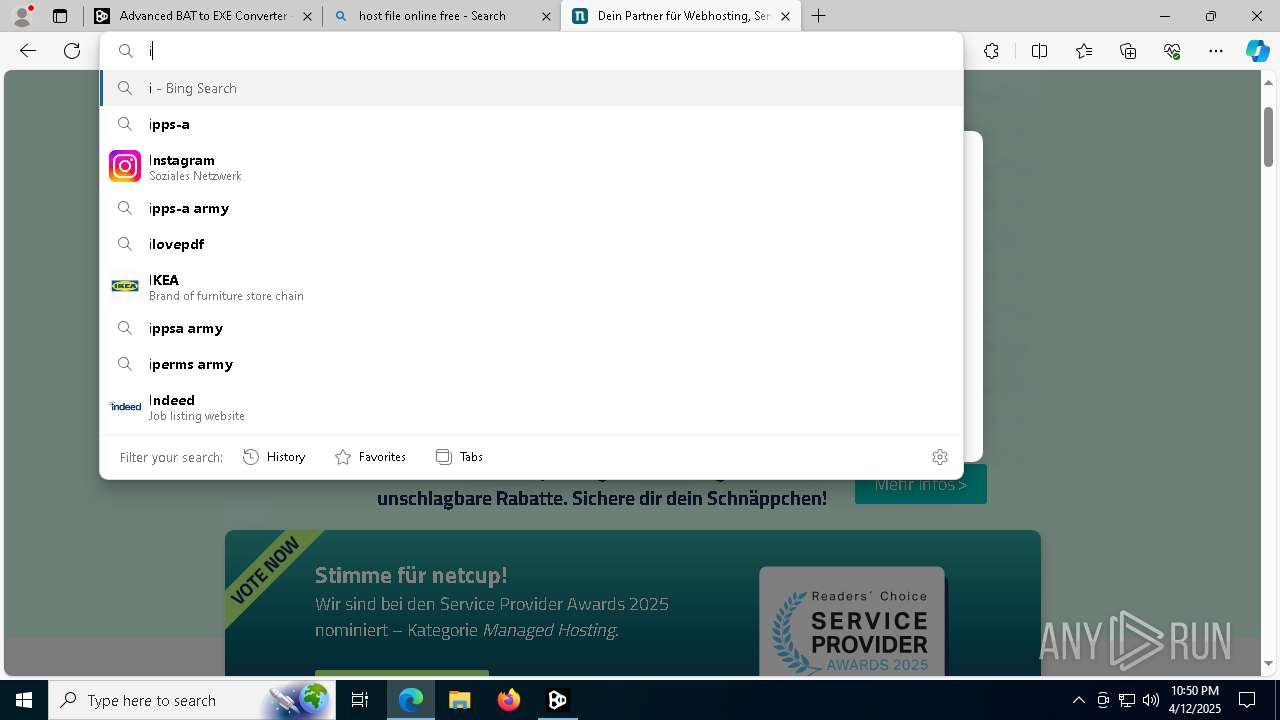Open tab actions menu icon
The width and height of the screenshot is (1280, 720).
click(x=60, y=16)
